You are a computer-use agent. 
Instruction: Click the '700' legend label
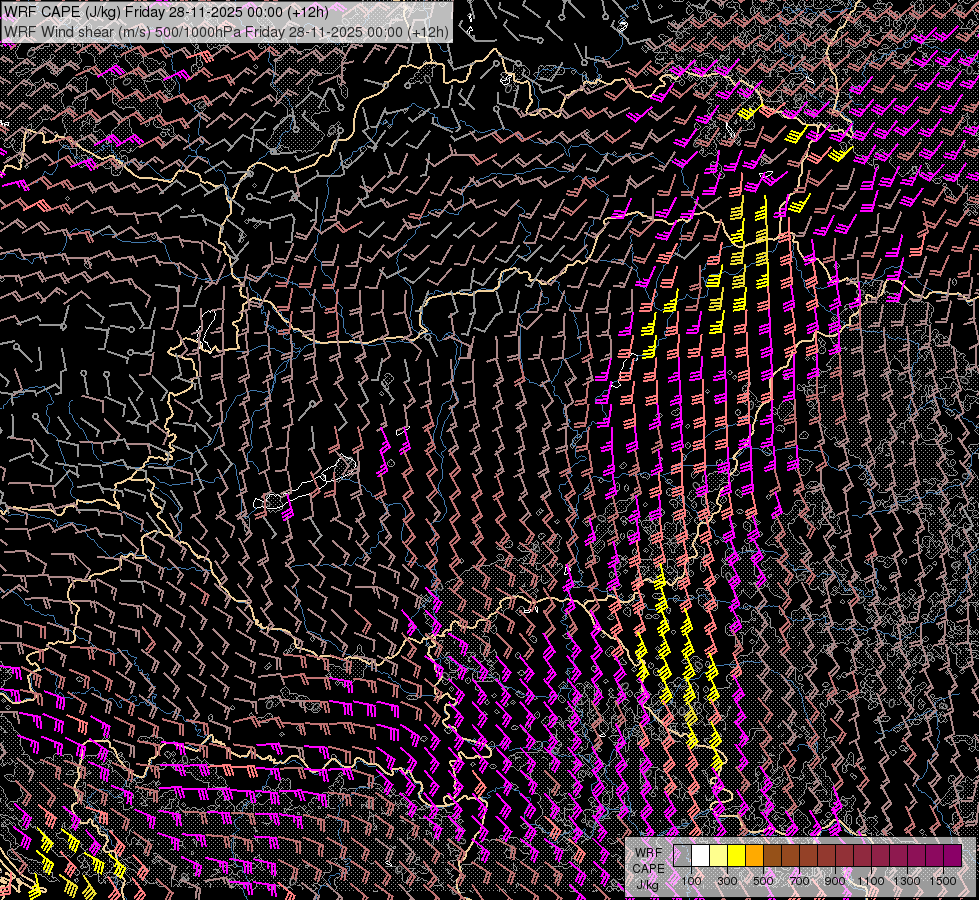[x=799, y=881]
